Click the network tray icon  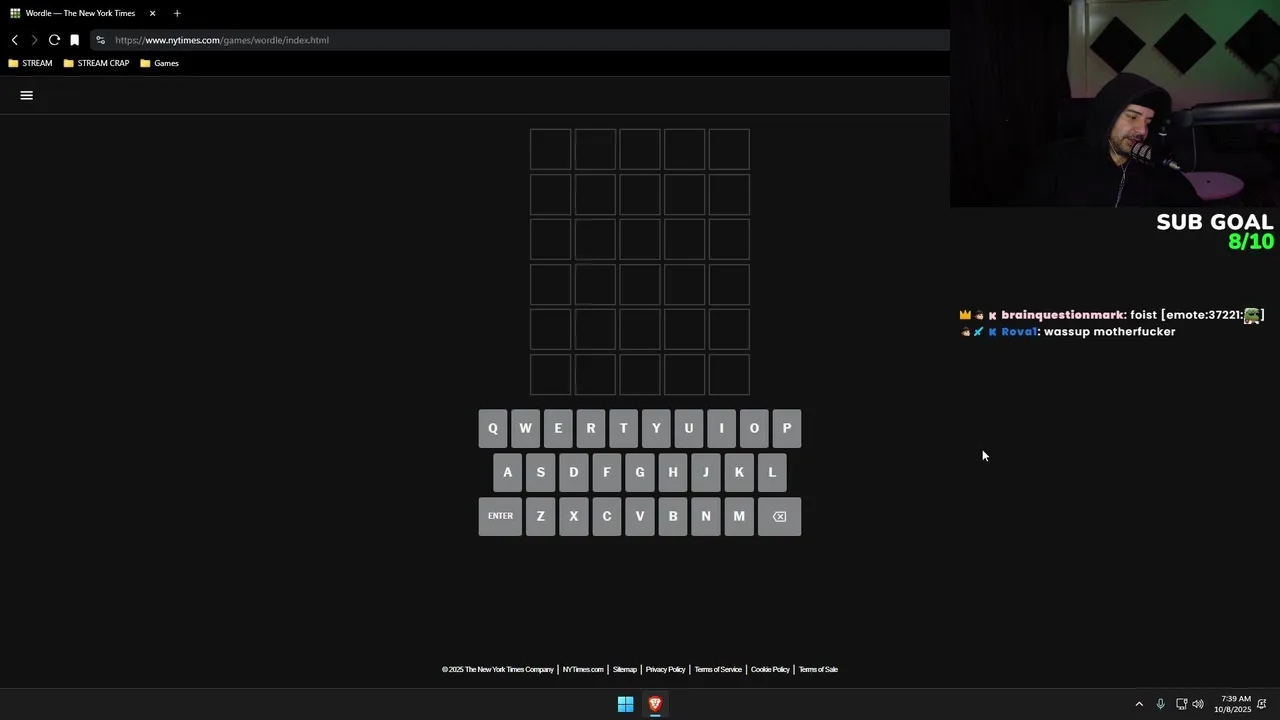[x=1181, y=704]
